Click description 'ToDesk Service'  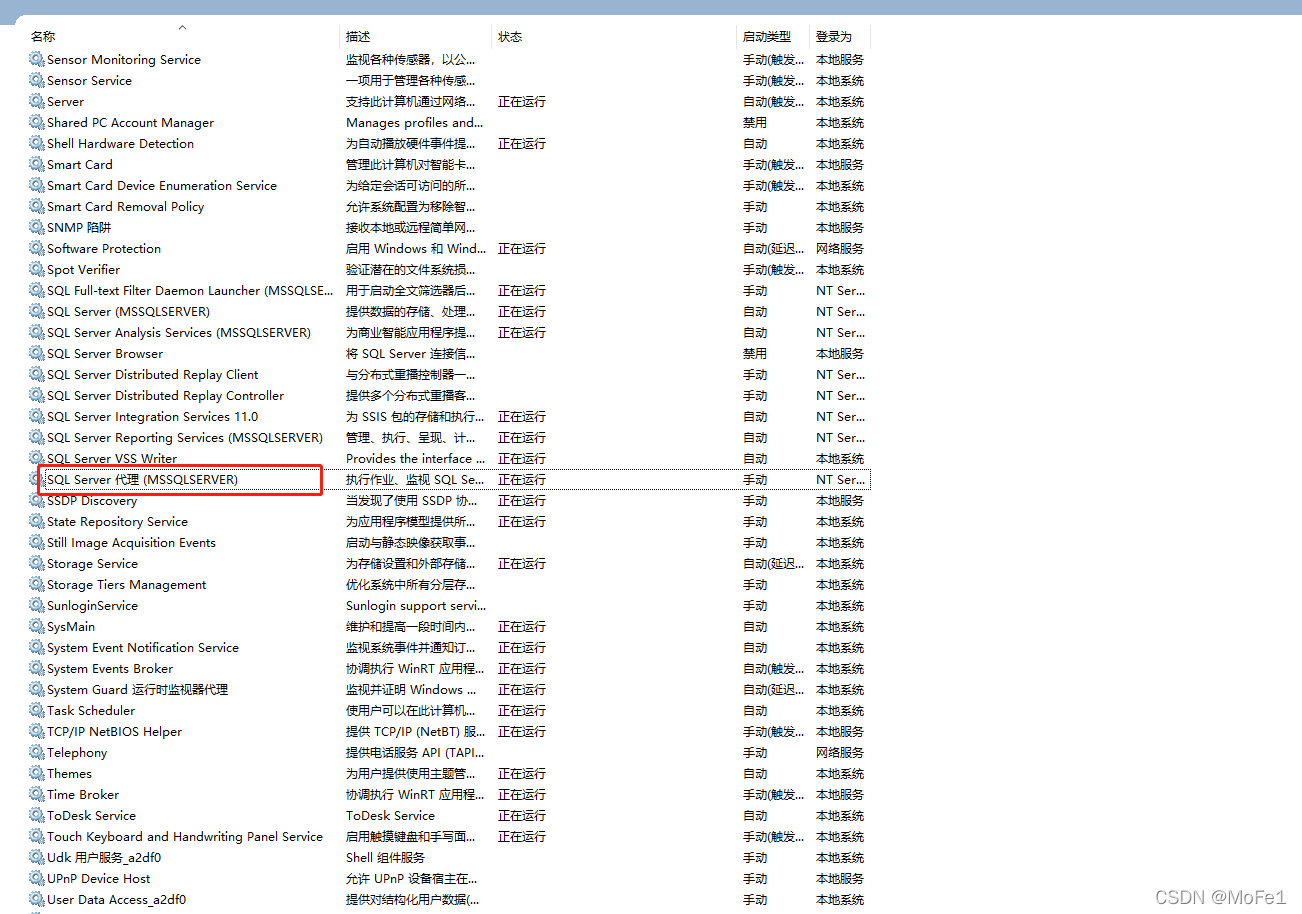pyautogui.click(x=390, y=815)
